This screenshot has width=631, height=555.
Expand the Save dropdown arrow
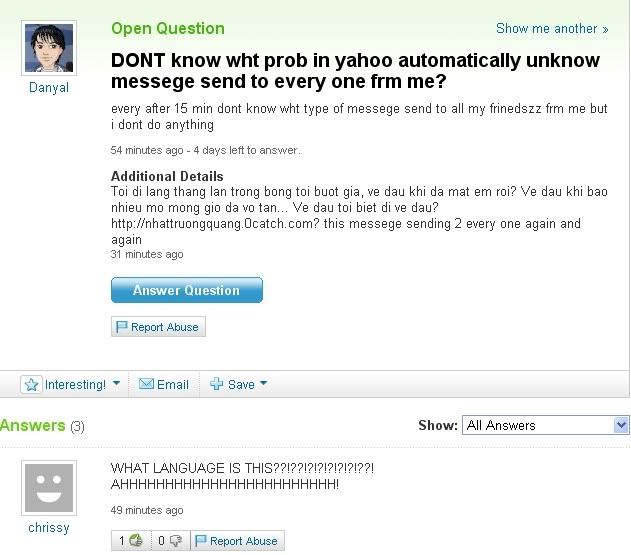coord(264,383)
